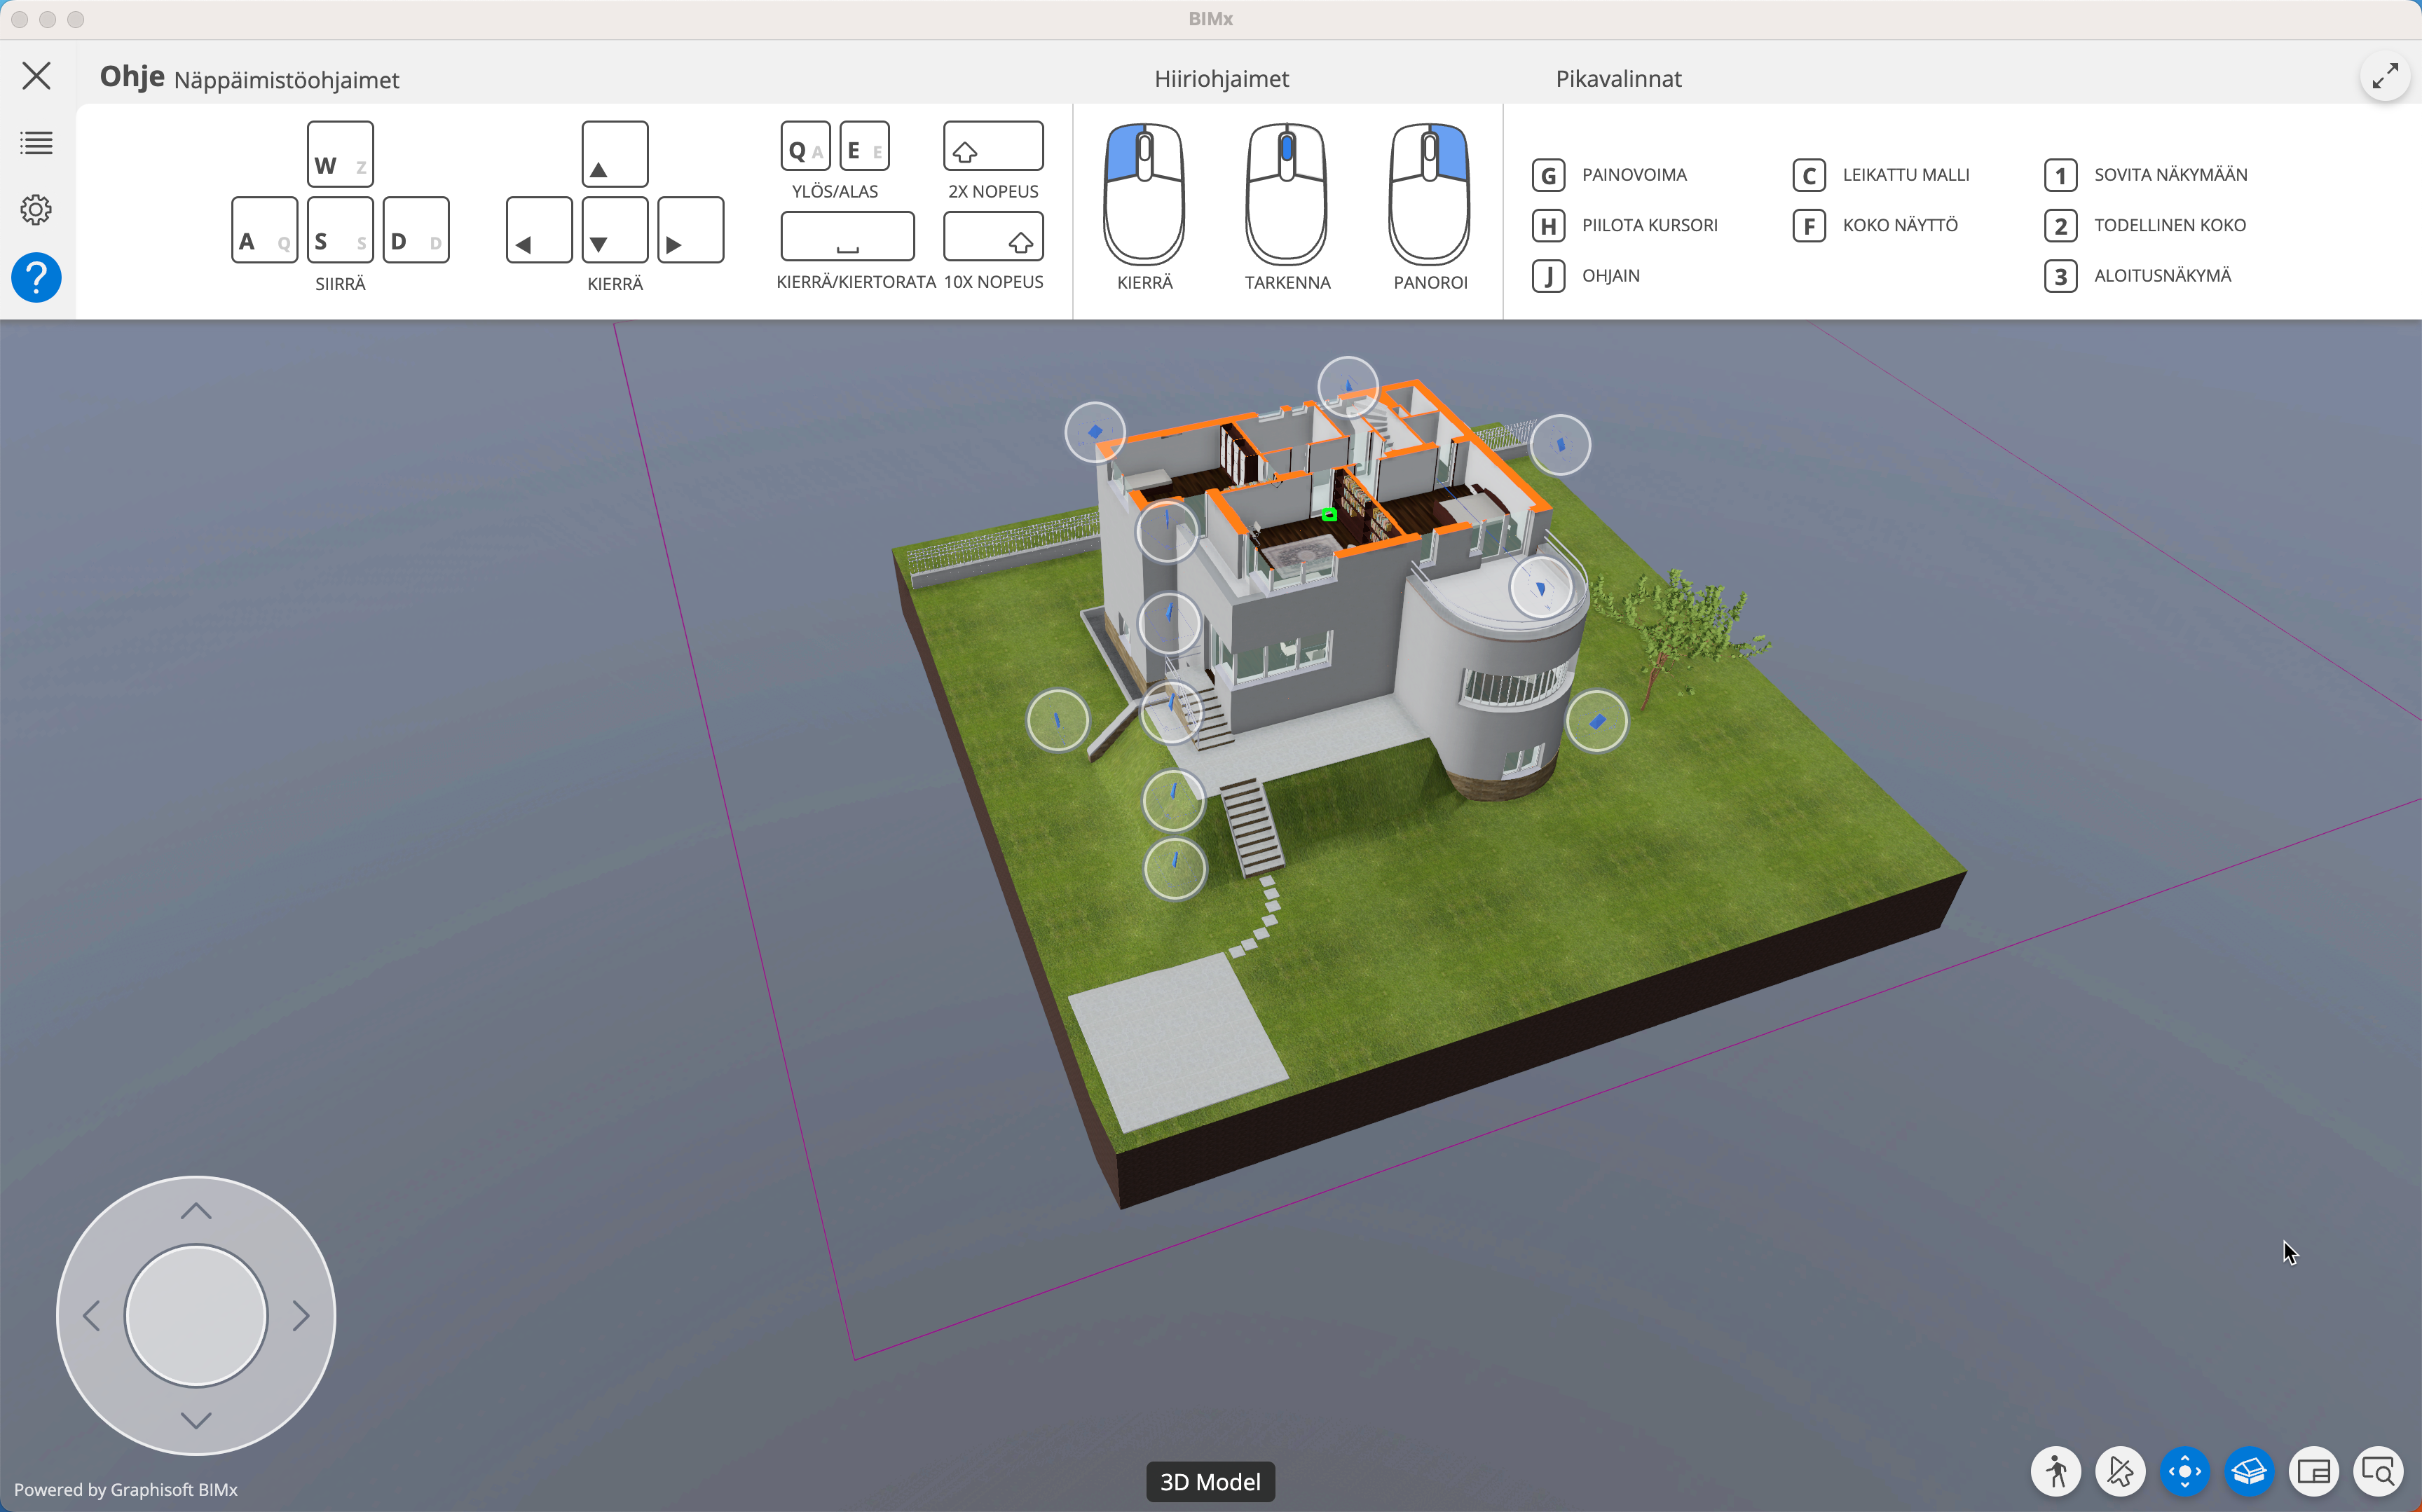Click the 3 shortcut key icon
The height and width of the screenshot is (1512, 2422).
tap(2060, 276)
